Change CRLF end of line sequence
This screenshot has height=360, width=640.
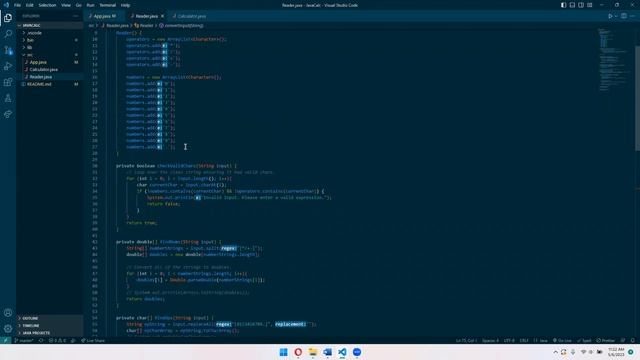[524, 340]
